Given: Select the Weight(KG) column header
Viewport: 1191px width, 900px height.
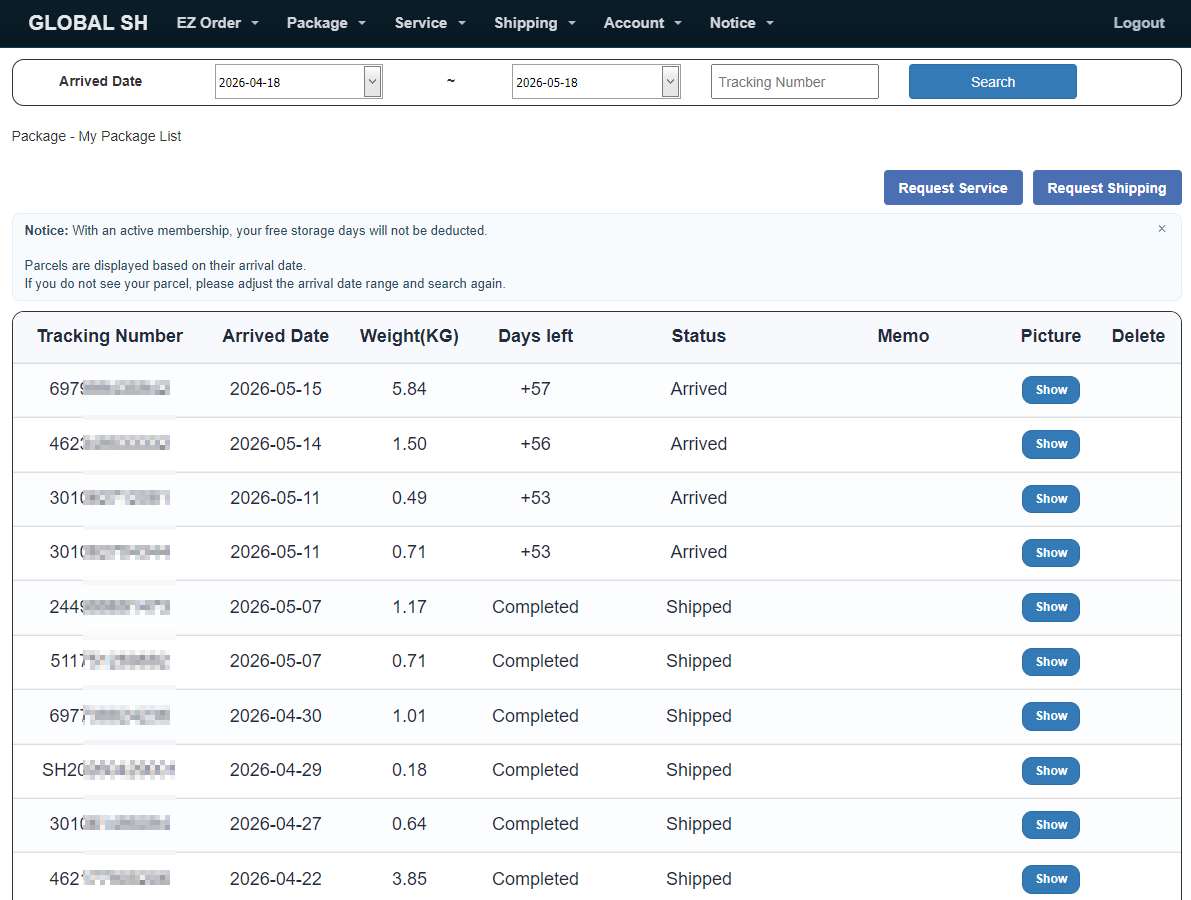Looking at the screenshot, I should [x=409, y=336].
